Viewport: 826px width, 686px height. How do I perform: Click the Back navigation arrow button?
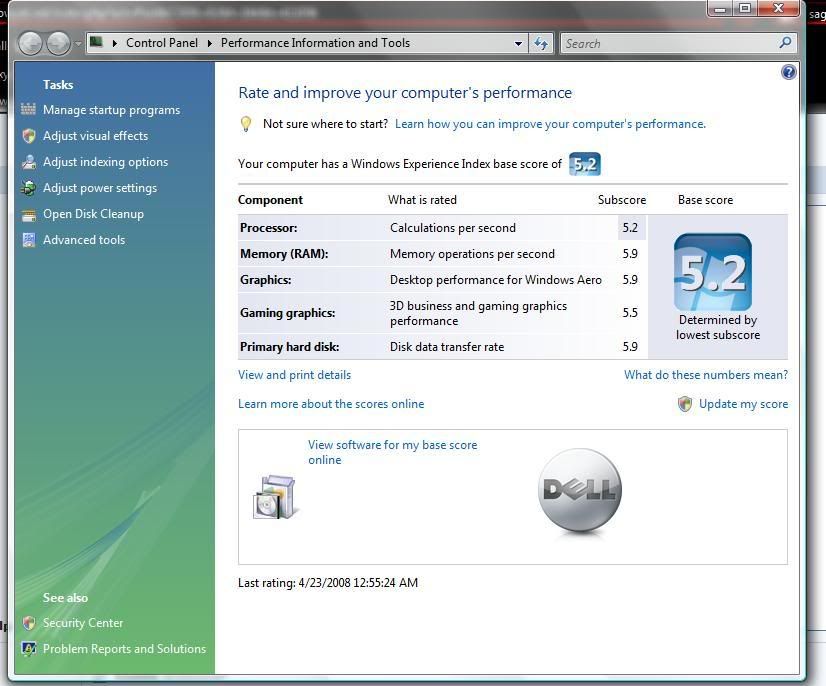(x=31, y=43)
